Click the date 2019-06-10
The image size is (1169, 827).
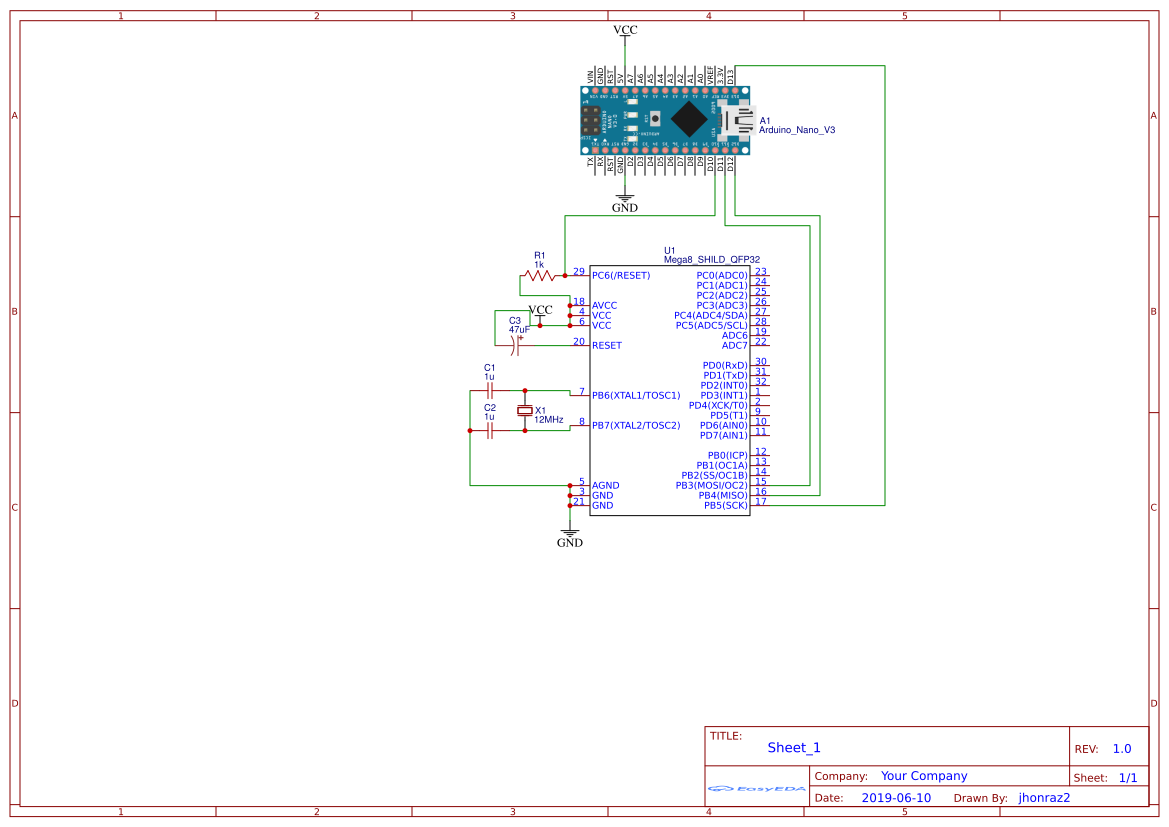tap(896, 798)
